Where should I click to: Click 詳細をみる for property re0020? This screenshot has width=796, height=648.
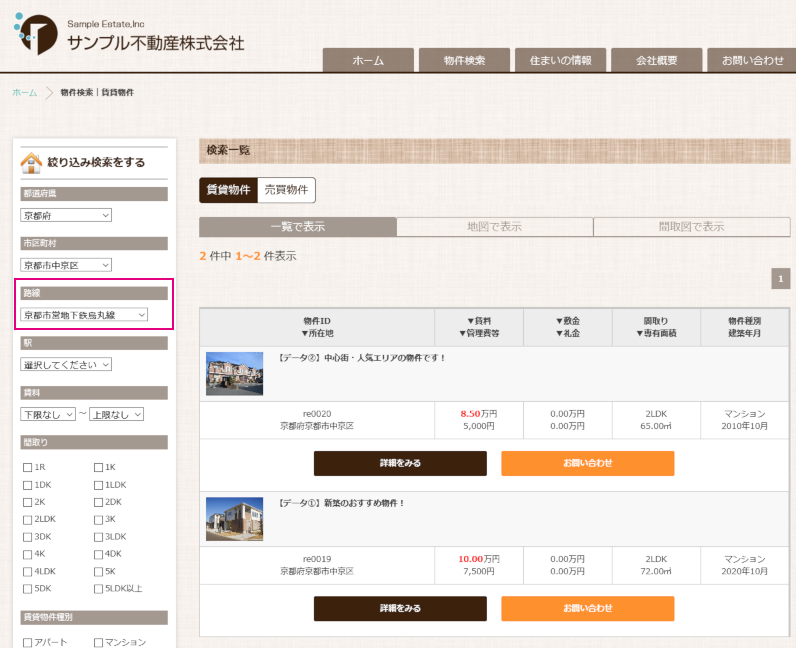(x=400, y=463)
